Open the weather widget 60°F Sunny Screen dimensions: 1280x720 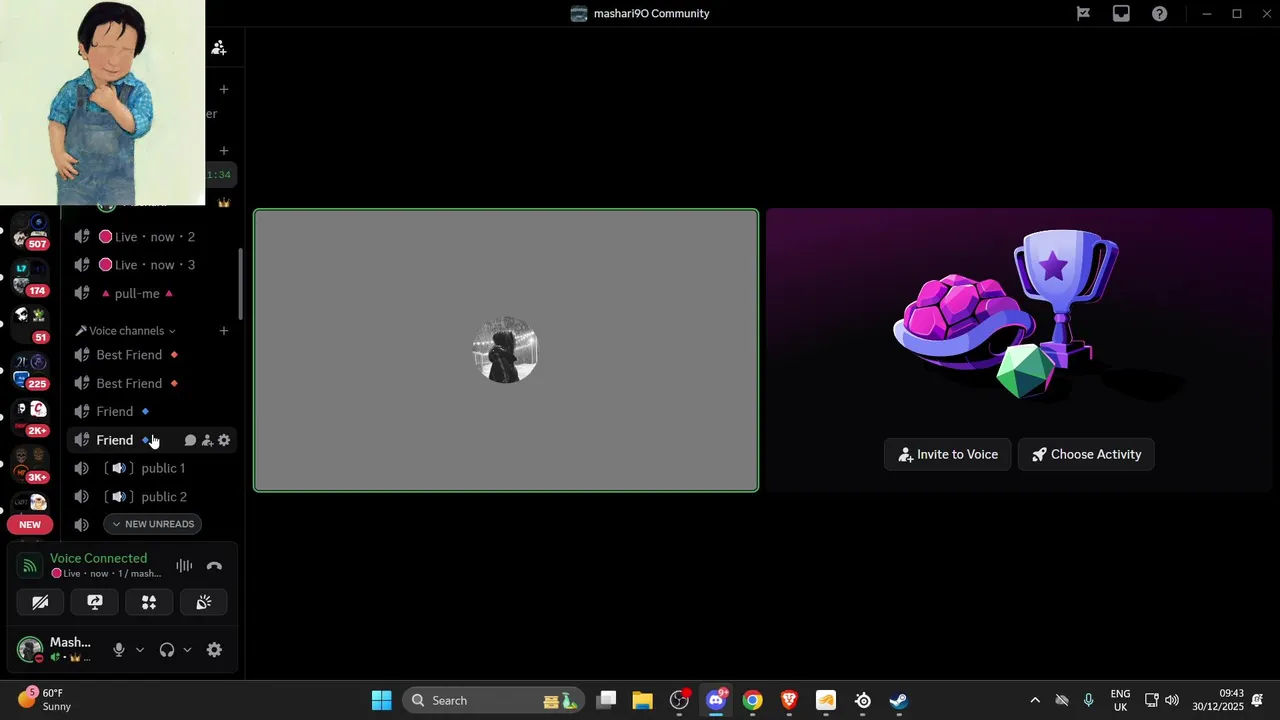click(45, 699)
